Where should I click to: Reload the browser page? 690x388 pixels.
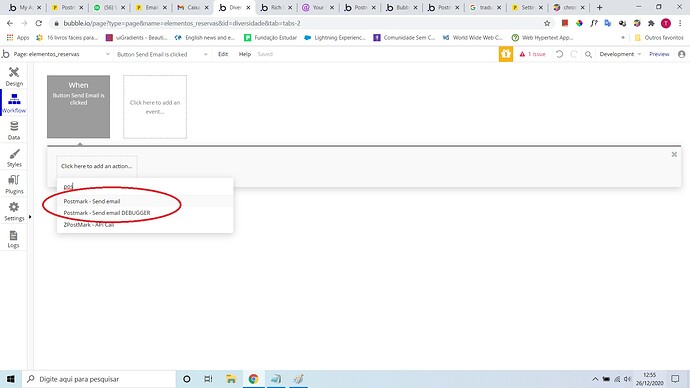[x=39, y=23]
